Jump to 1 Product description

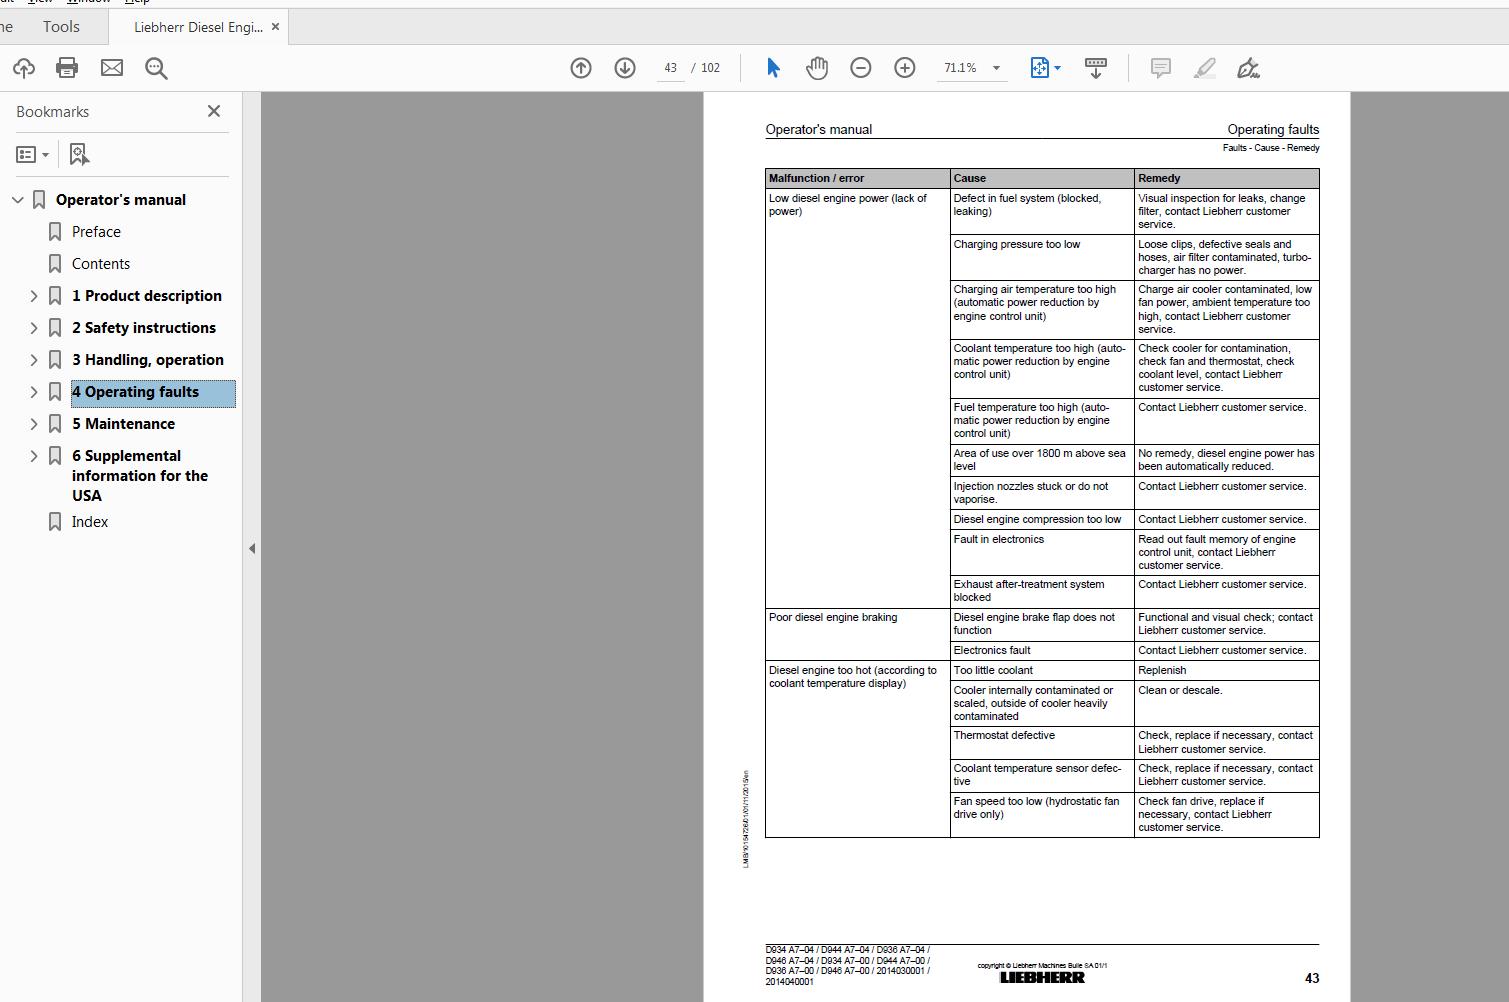pos(147,296)
